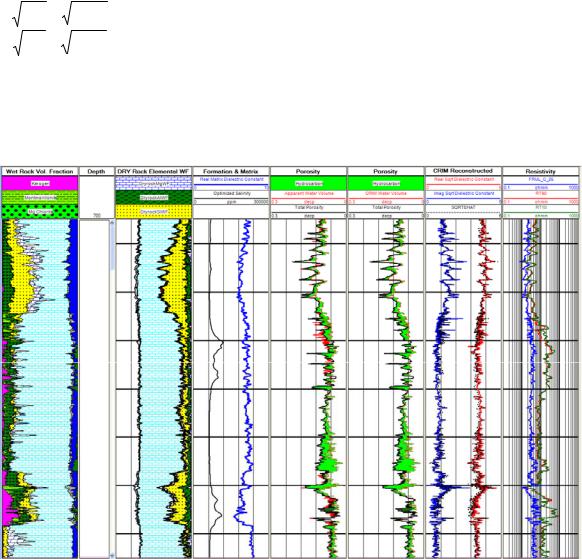Select the DRY Rock Elemental WF track header
The image size is (582, 559).
coord(154,171)
